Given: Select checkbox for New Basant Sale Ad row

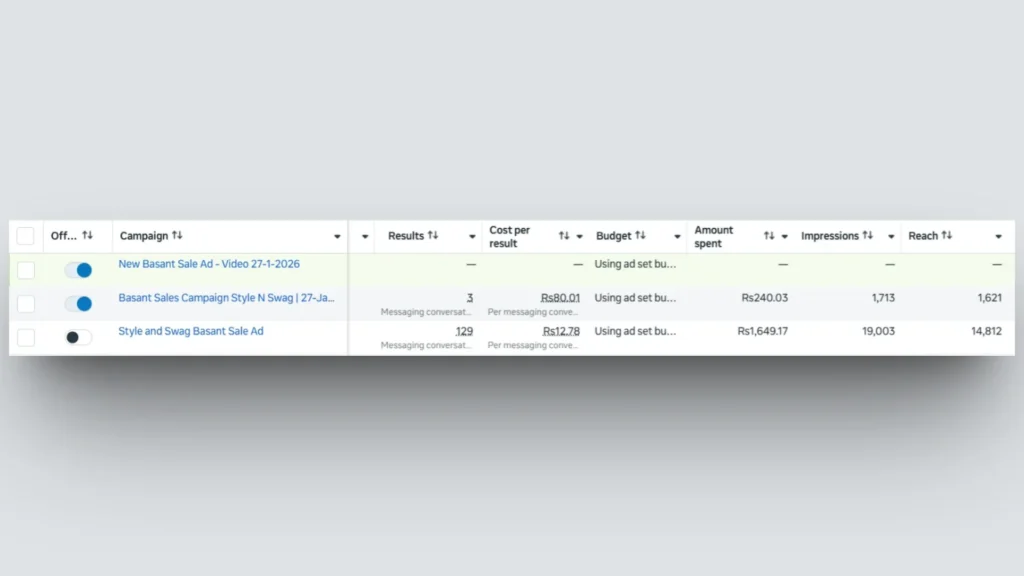Looking at the screenshot, I should coord(26,270).
